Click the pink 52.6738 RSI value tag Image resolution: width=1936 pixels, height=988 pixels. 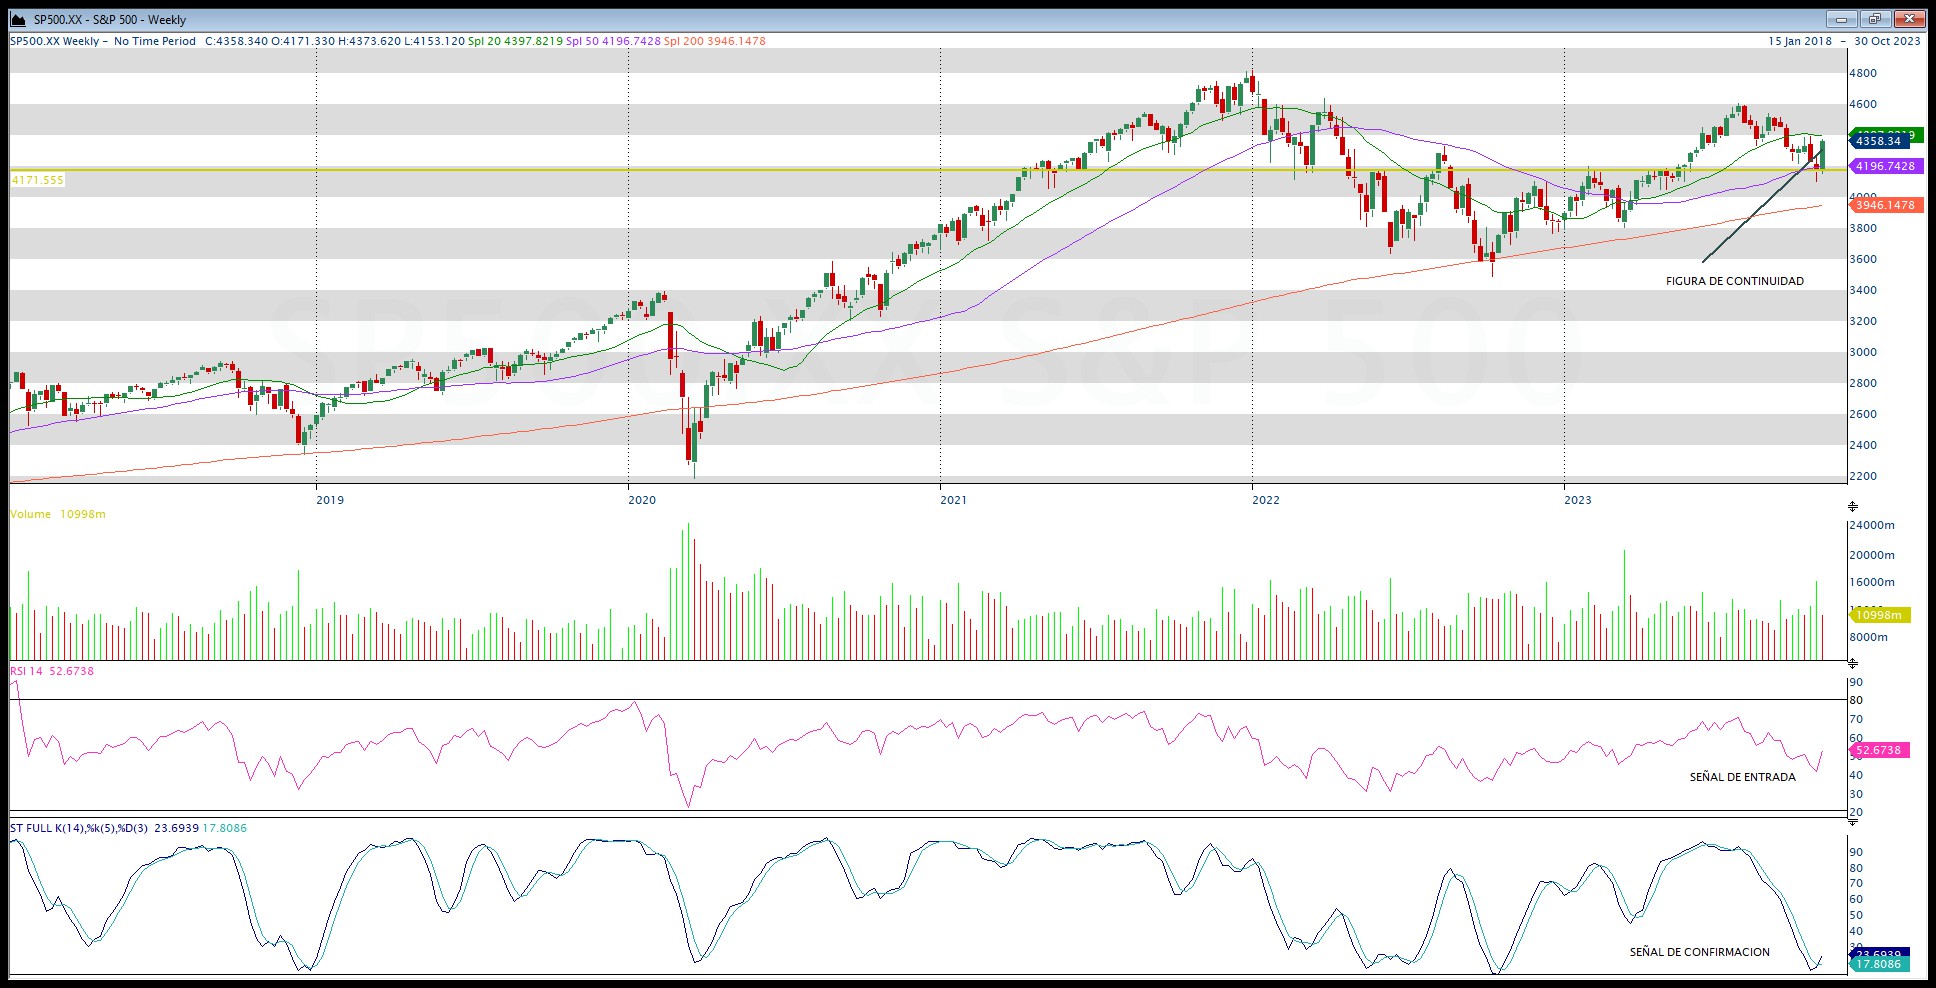tap(1880, 750)
